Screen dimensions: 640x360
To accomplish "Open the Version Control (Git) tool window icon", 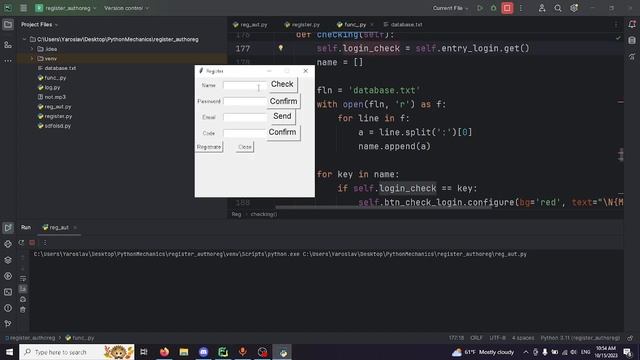I will pyautogui.click(x=8, y=324).
